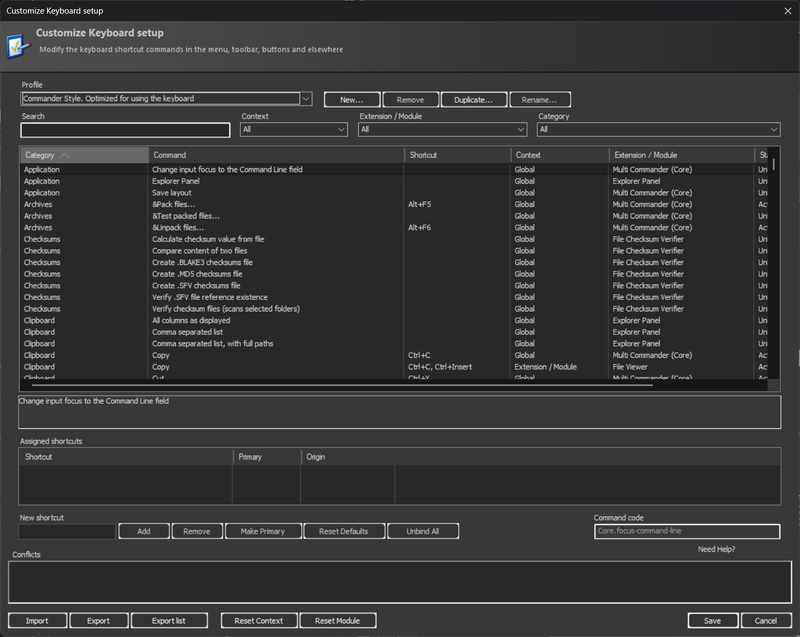The height and width of the screenshot is (637, 800).
Task: Select 'Create .SFV checksums file' row
Action: 394,286
